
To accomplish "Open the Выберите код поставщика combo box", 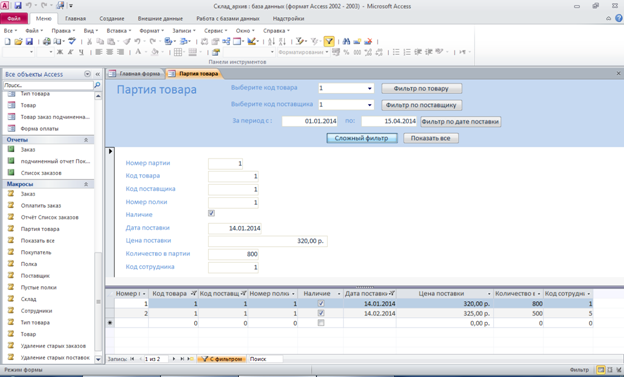I will (370, 105).
